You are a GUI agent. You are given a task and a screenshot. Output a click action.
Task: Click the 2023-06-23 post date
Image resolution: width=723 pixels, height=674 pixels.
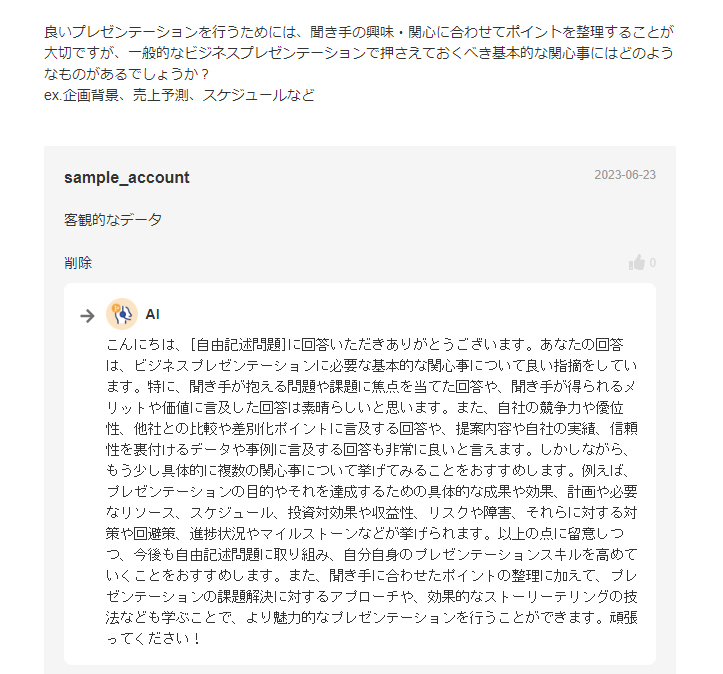pyautogui.click(x=625, y=175)
